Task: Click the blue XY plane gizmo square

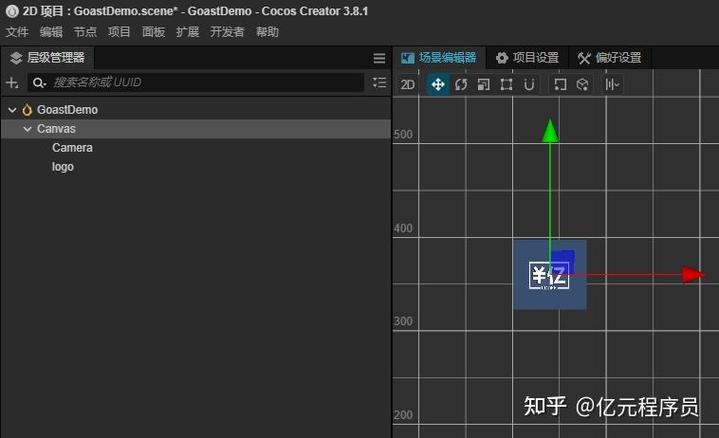Action: coord(563,261)
